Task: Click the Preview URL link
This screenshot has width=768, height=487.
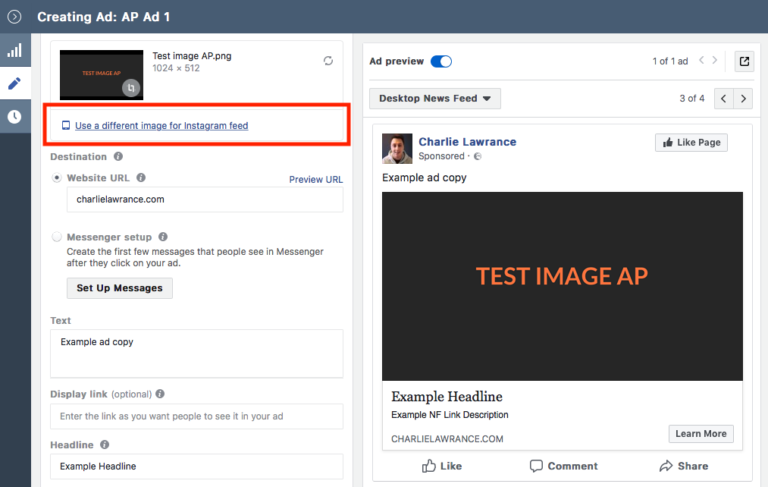Action: click(x=315, y=180)
